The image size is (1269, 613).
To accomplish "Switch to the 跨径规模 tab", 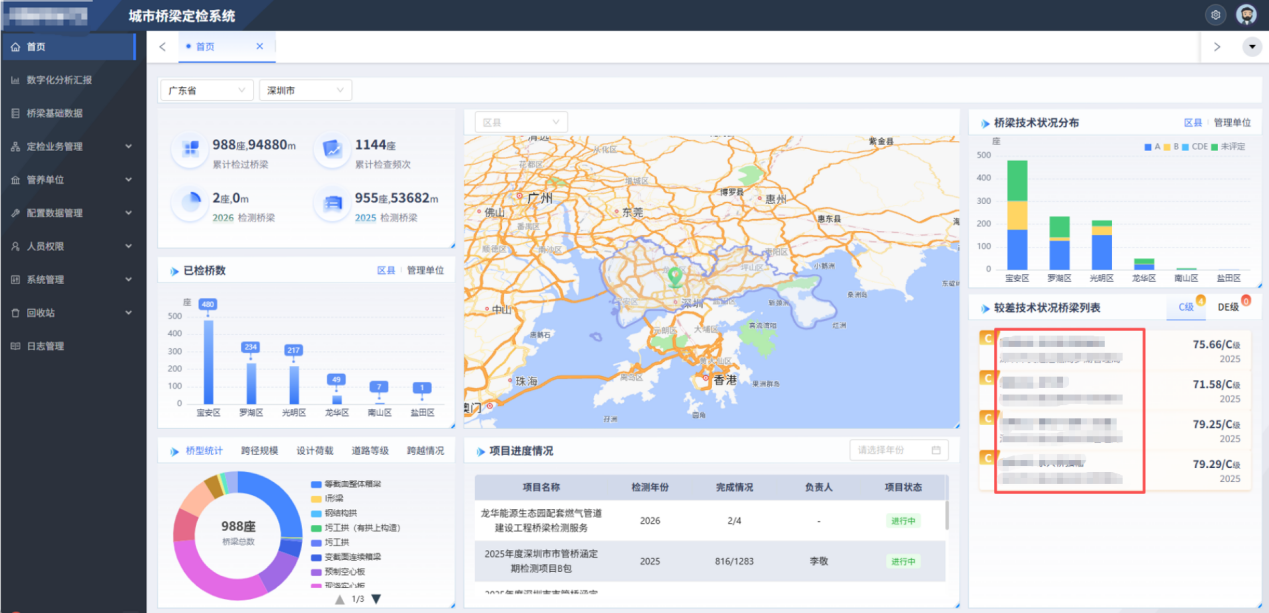I will coord(259,451).
